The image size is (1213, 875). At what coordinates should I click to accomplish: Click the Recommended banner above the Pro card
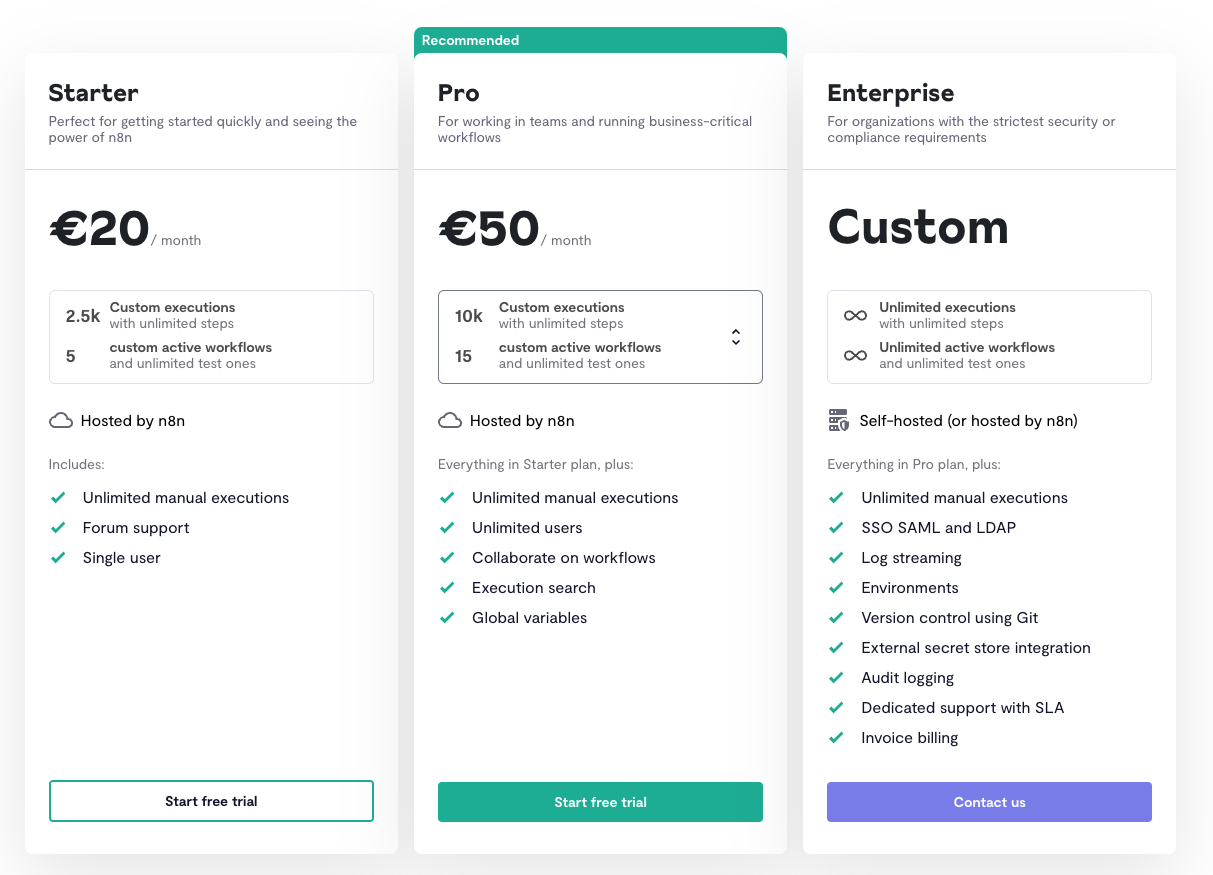click(x=600, y=40)
